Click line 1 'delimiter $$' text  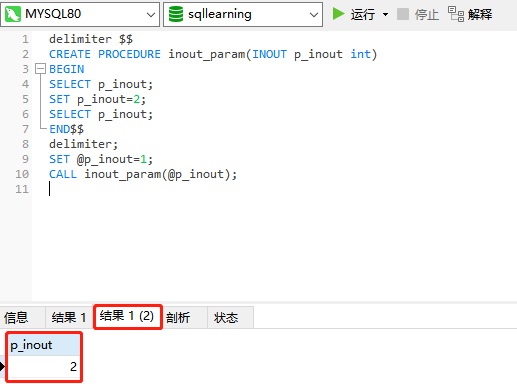click(x=91, y=39)
